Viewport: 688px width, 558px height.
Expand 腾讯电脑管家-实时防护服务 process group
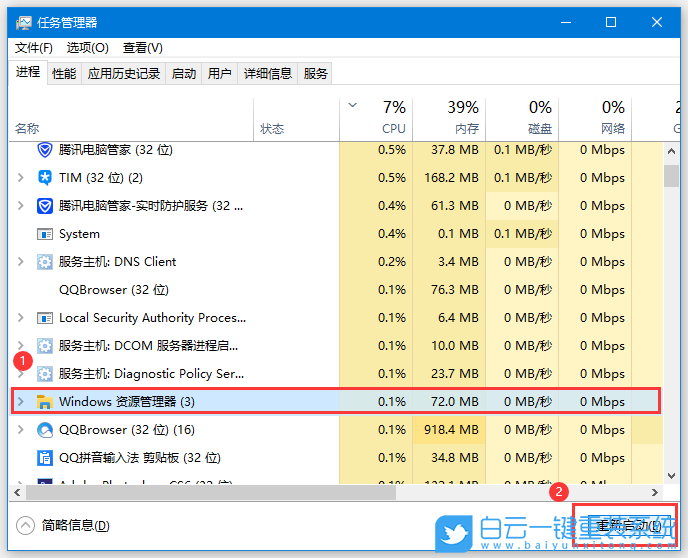pos(20,206)
